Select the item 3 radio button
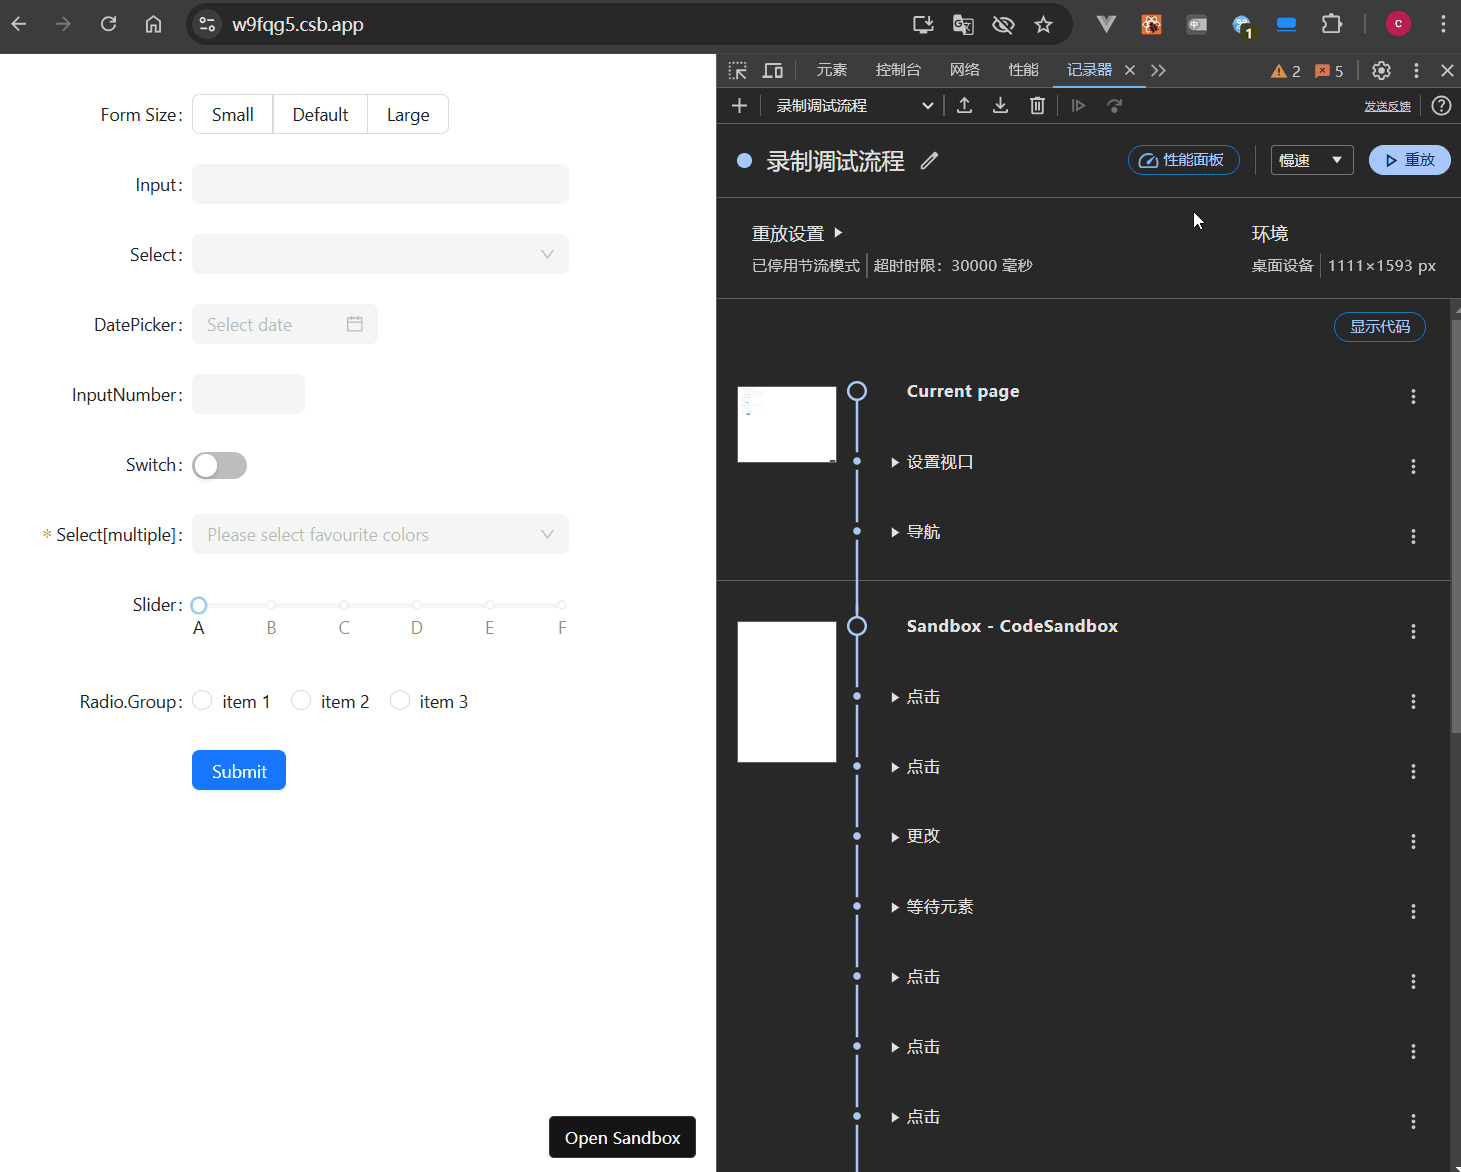Screen dimensions: 1461x1172 (x=400, y=700)
